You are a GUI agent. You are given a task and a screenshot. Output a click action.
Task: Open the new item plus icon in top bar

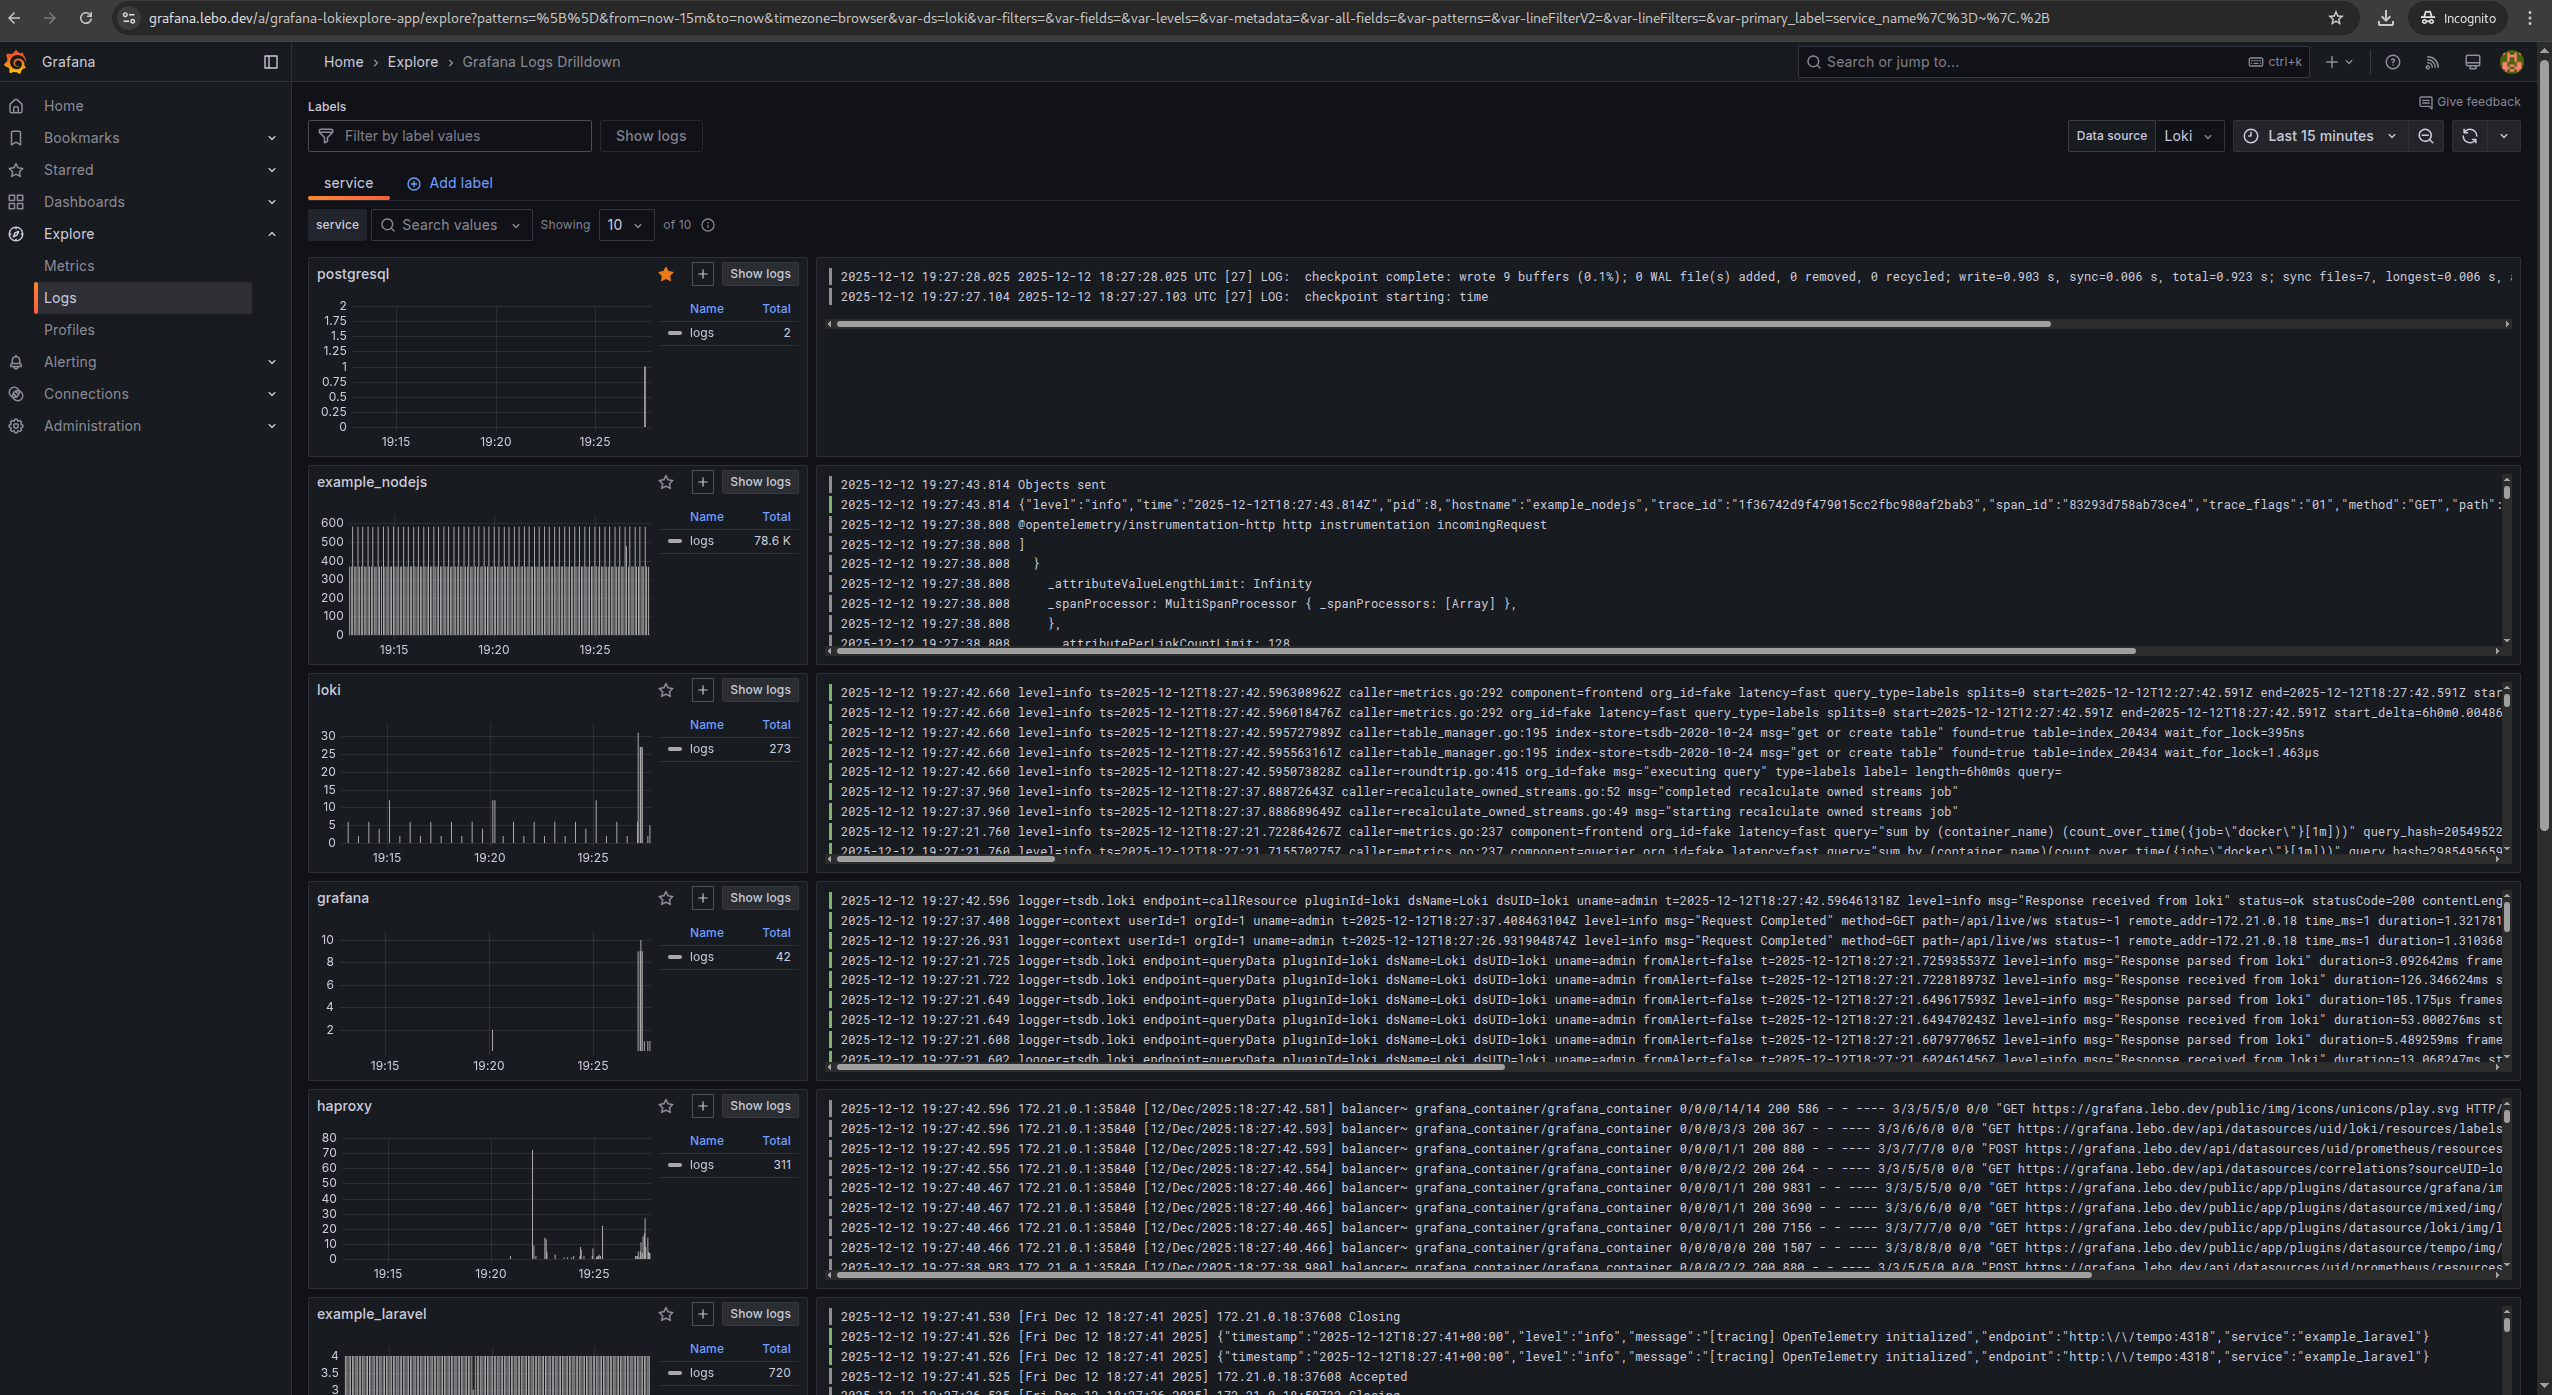(2333, 61)
